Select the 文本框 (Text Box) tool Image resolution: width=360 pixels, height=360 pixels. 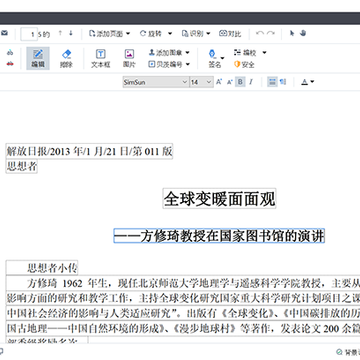pyautogui.click(x=101, y=58)
